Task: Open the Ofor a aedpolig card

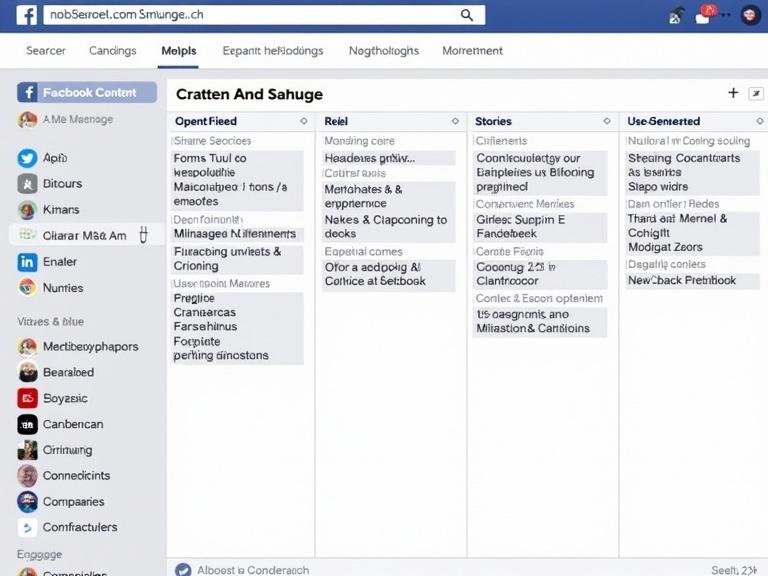Action: click(x=389, y=275)
